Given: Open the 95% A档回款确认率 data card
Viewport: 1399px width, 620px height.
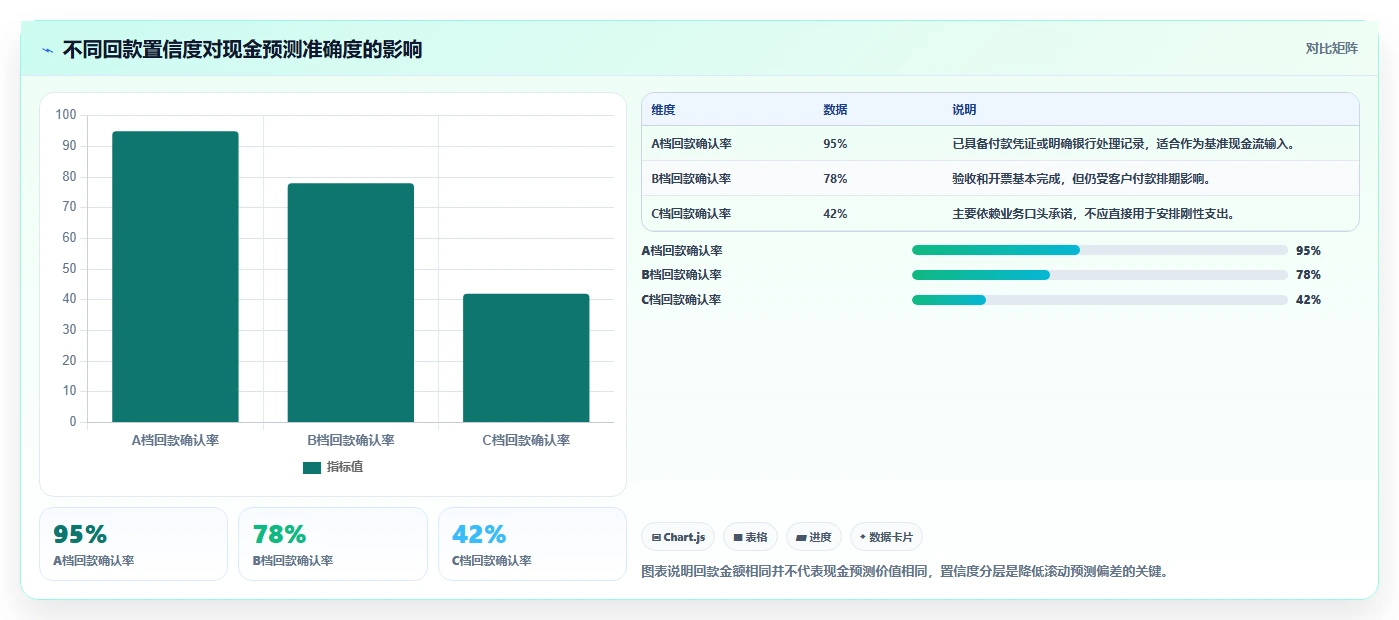Looking at the screenshot, I should 133,544.
